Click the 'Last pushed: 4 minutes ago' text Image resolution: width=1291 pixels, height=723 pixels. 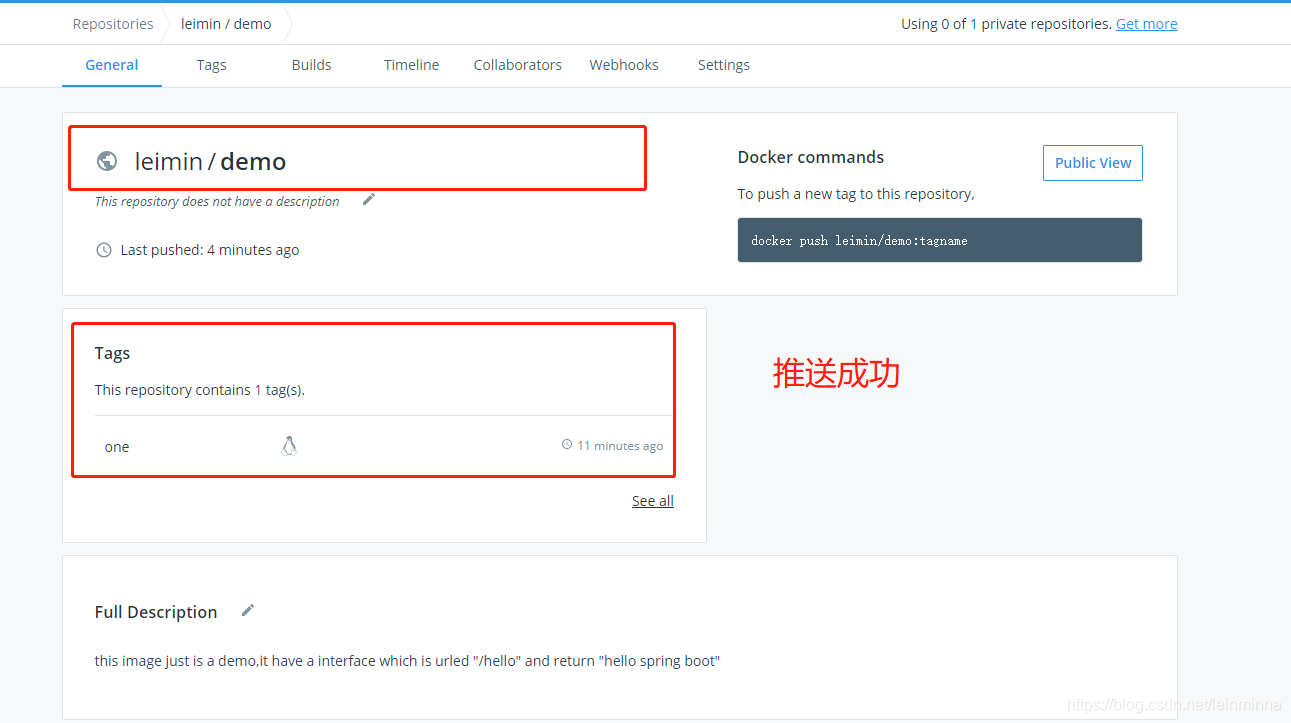tap(210, 250)
